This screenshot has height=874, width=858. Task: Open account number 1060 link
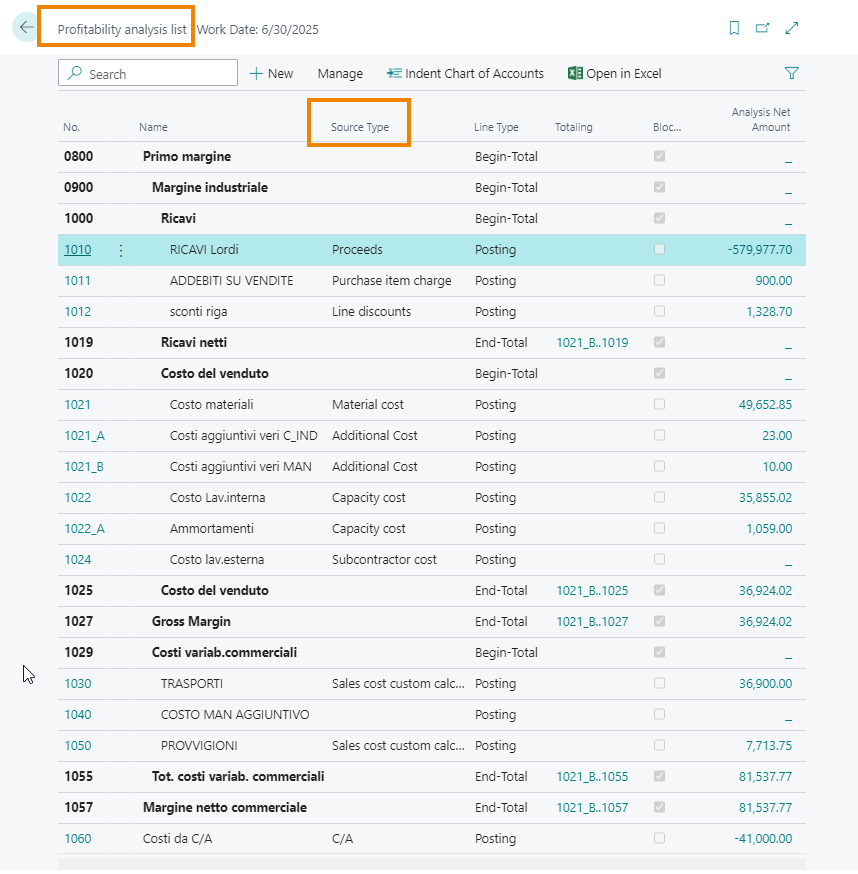pos(77,838)
